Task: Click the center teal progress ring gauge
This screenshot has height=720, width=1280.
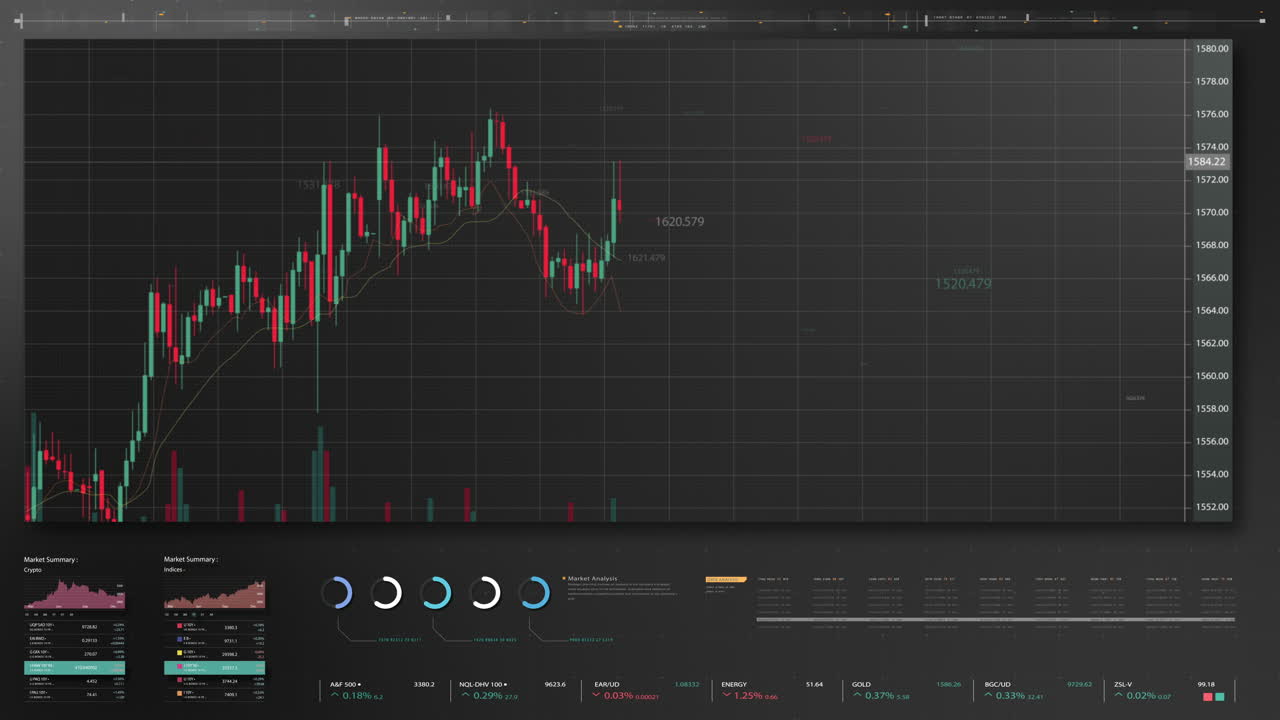Action: [436, 593]
